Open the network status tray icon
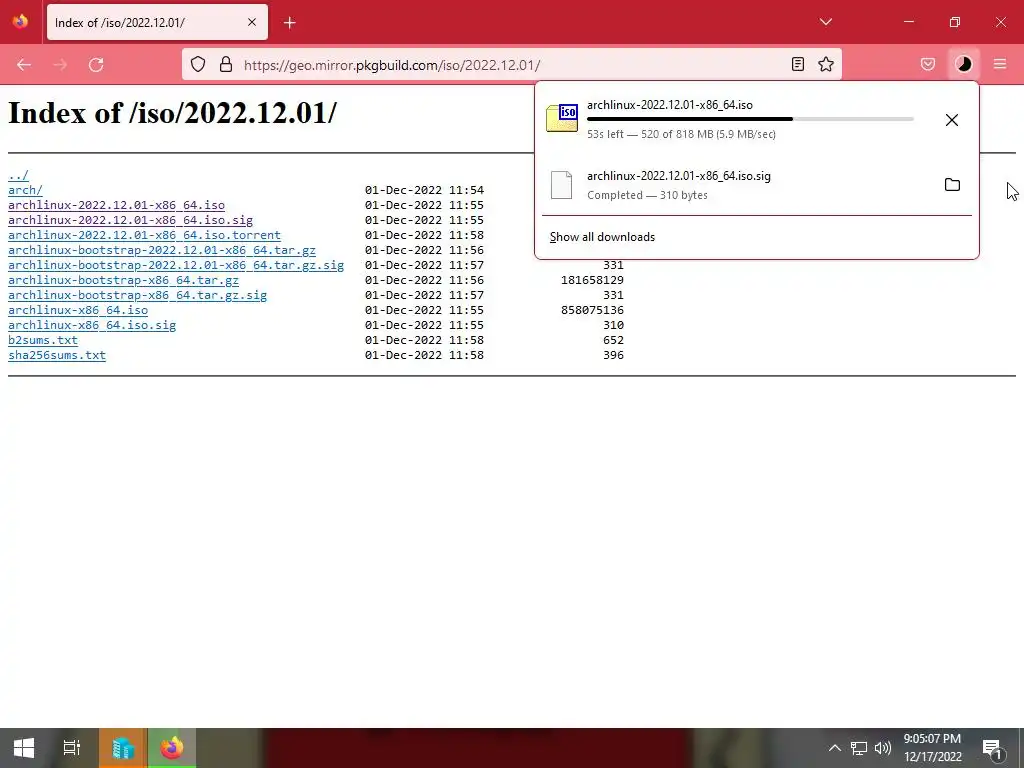Screen dimensions: 1024x768 click(859, 748)
